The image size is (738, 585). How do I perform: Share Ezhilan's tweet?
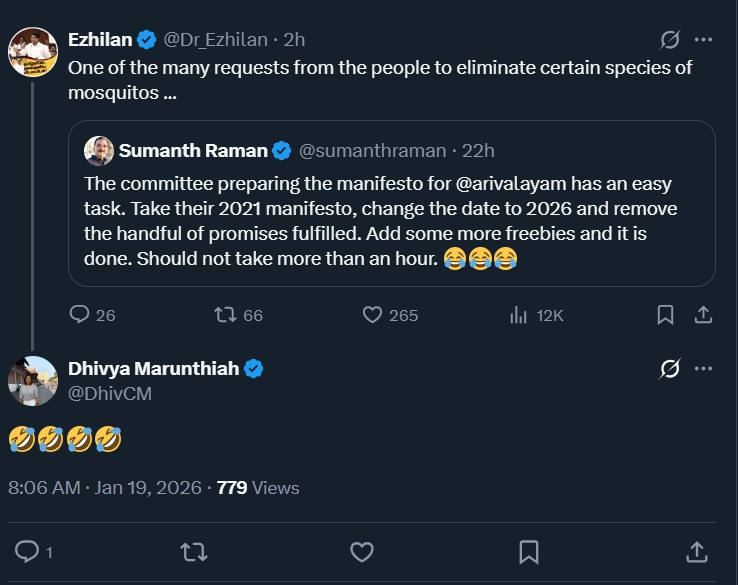click(703, 315)
